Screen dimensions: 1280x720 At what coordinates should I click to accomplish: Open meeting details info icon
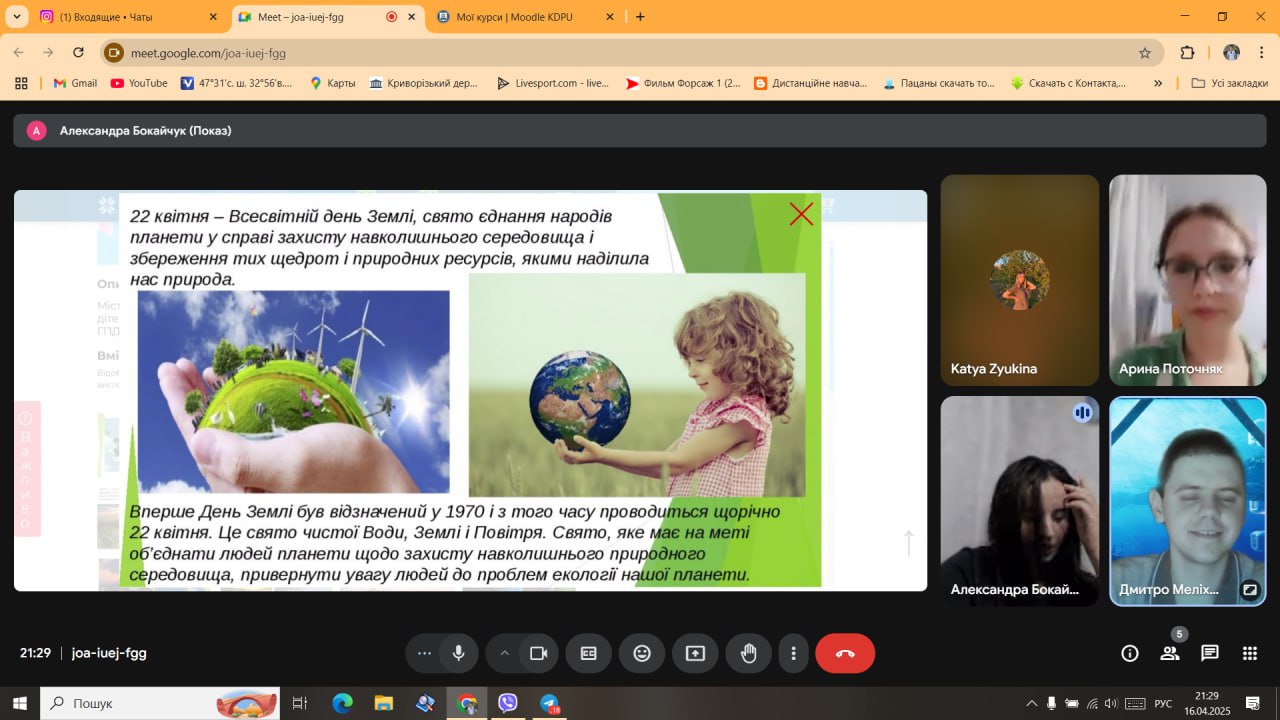point(1130,653)
